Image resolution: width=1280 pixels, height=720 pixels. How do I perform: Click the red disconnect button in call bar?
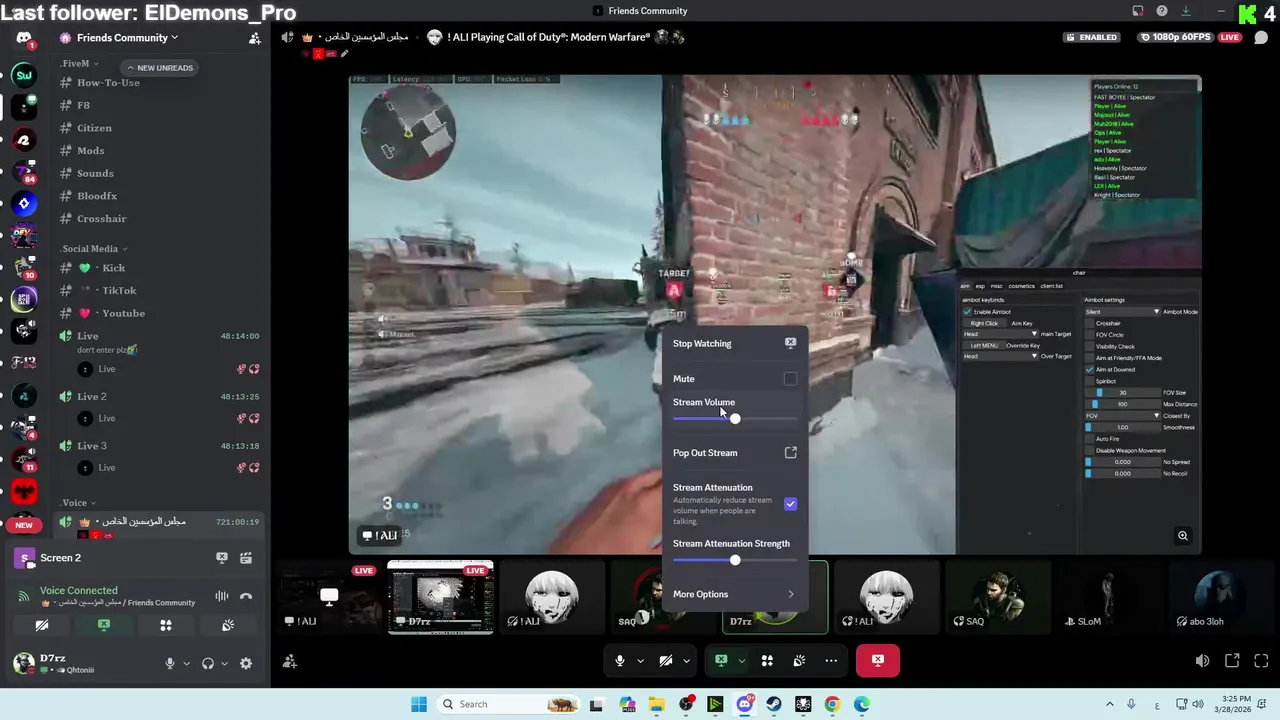(877, 660)
